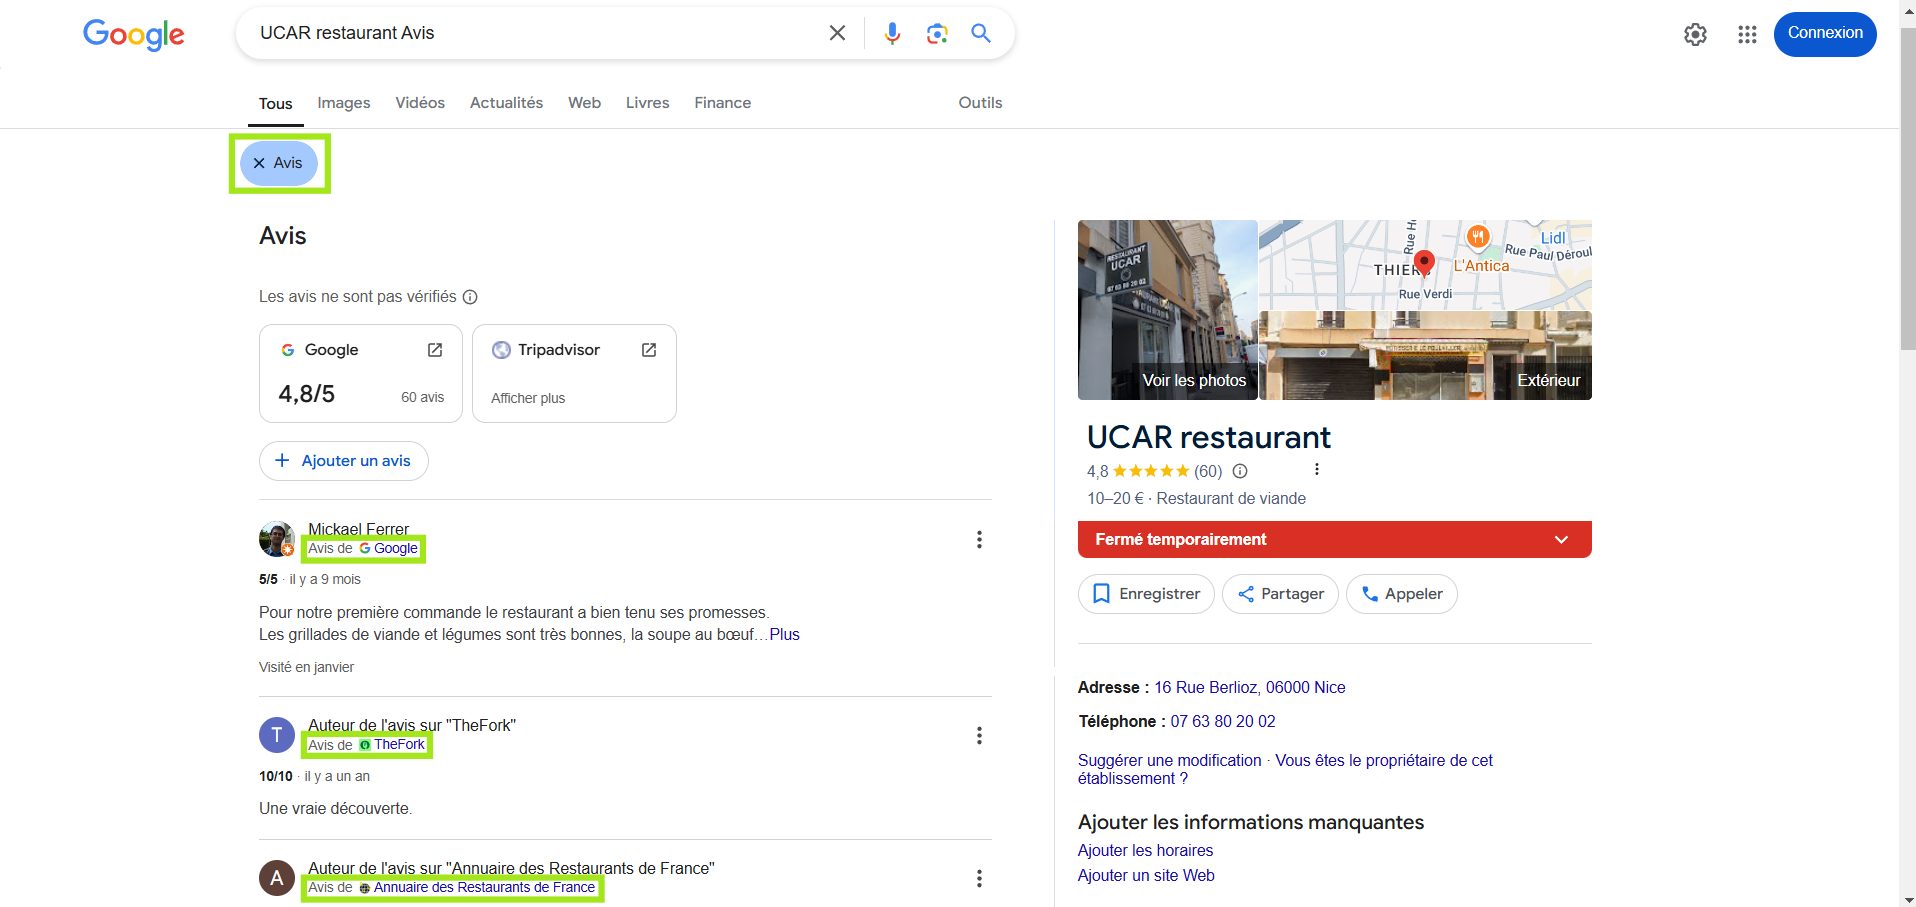Open the (60) reviews count link
The width and height of the screenshot is (1916, 907).
click(1208, 472)
